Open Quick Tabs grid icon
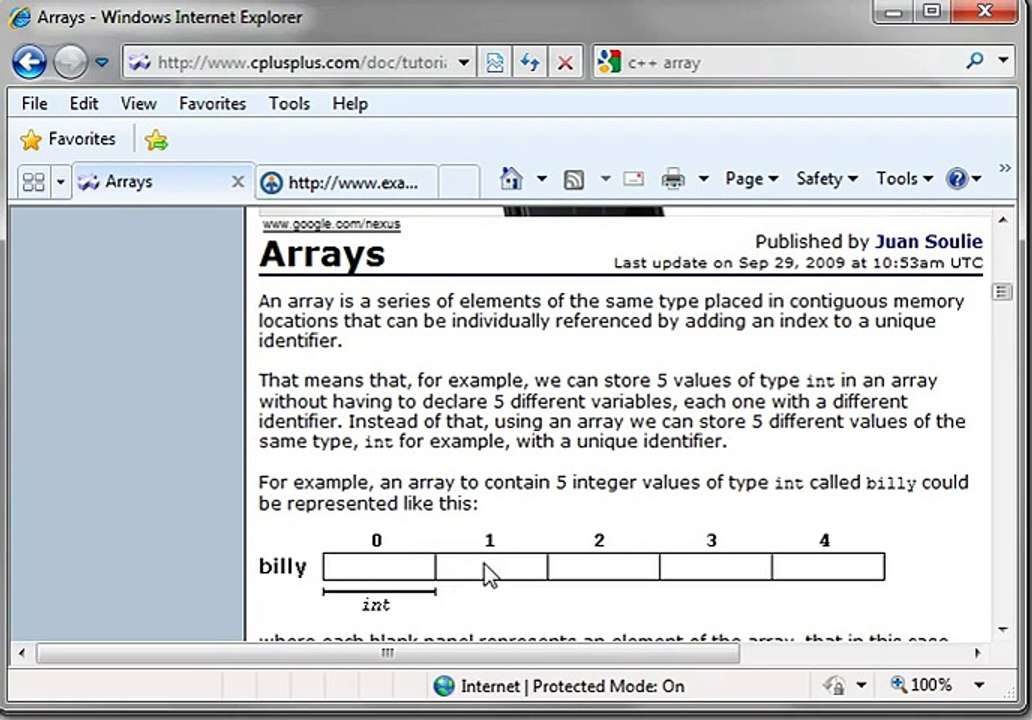The image size is (1032, 720). click(34, 181)
